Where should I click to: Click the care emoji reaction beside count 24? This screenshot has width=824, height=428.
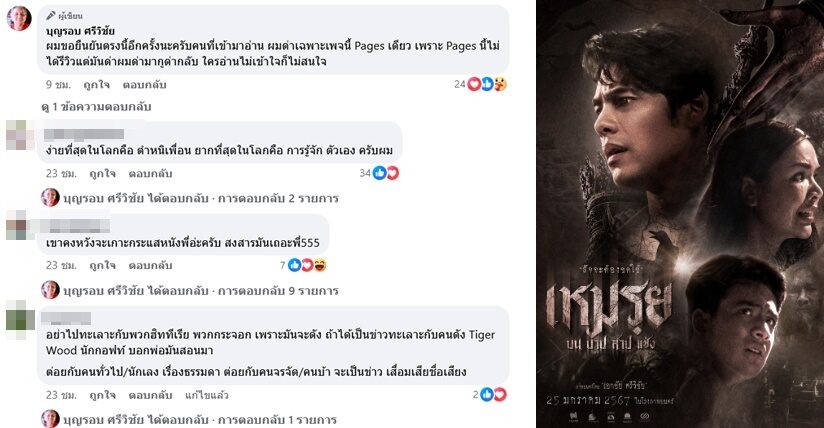pyautogui.click(x=500, y=84)
